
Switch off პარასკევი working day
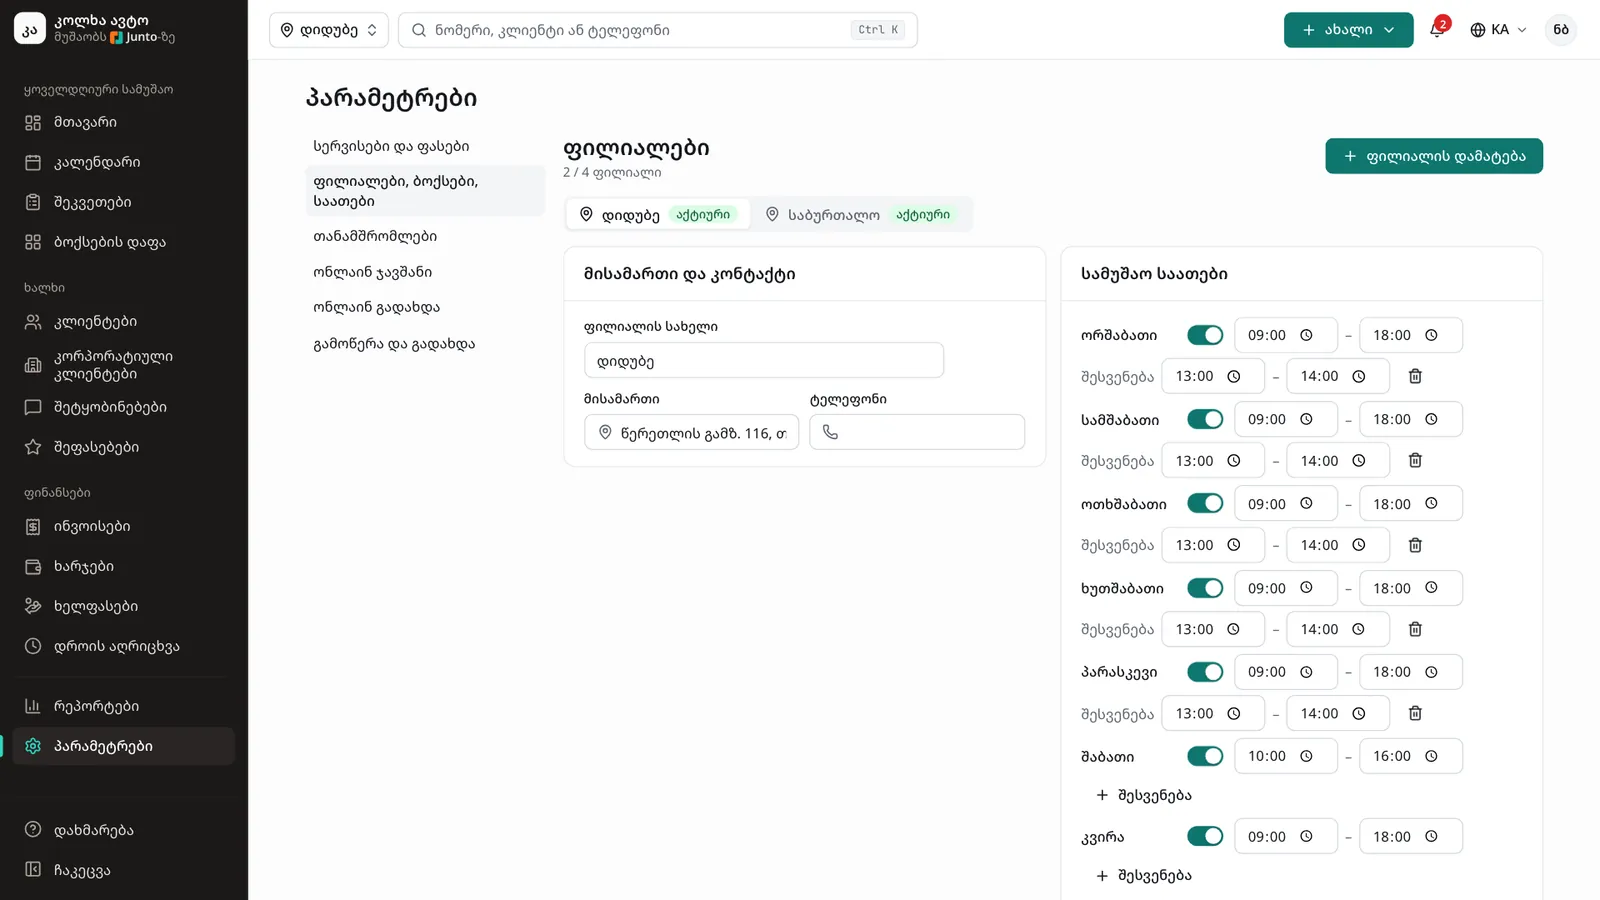[x=1205, y=672]
